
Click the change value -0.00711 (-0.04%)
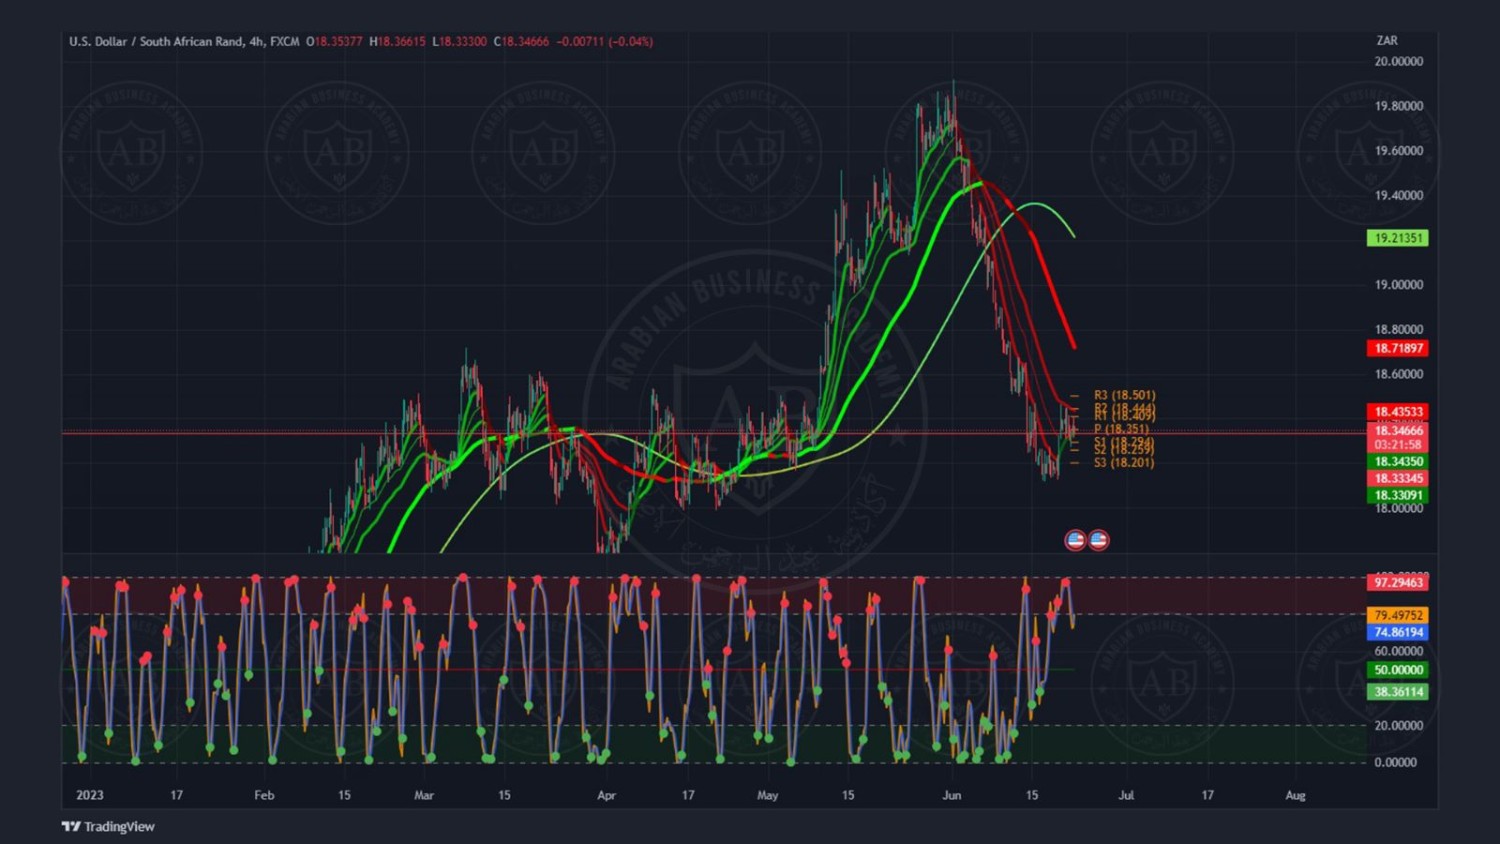604,42
